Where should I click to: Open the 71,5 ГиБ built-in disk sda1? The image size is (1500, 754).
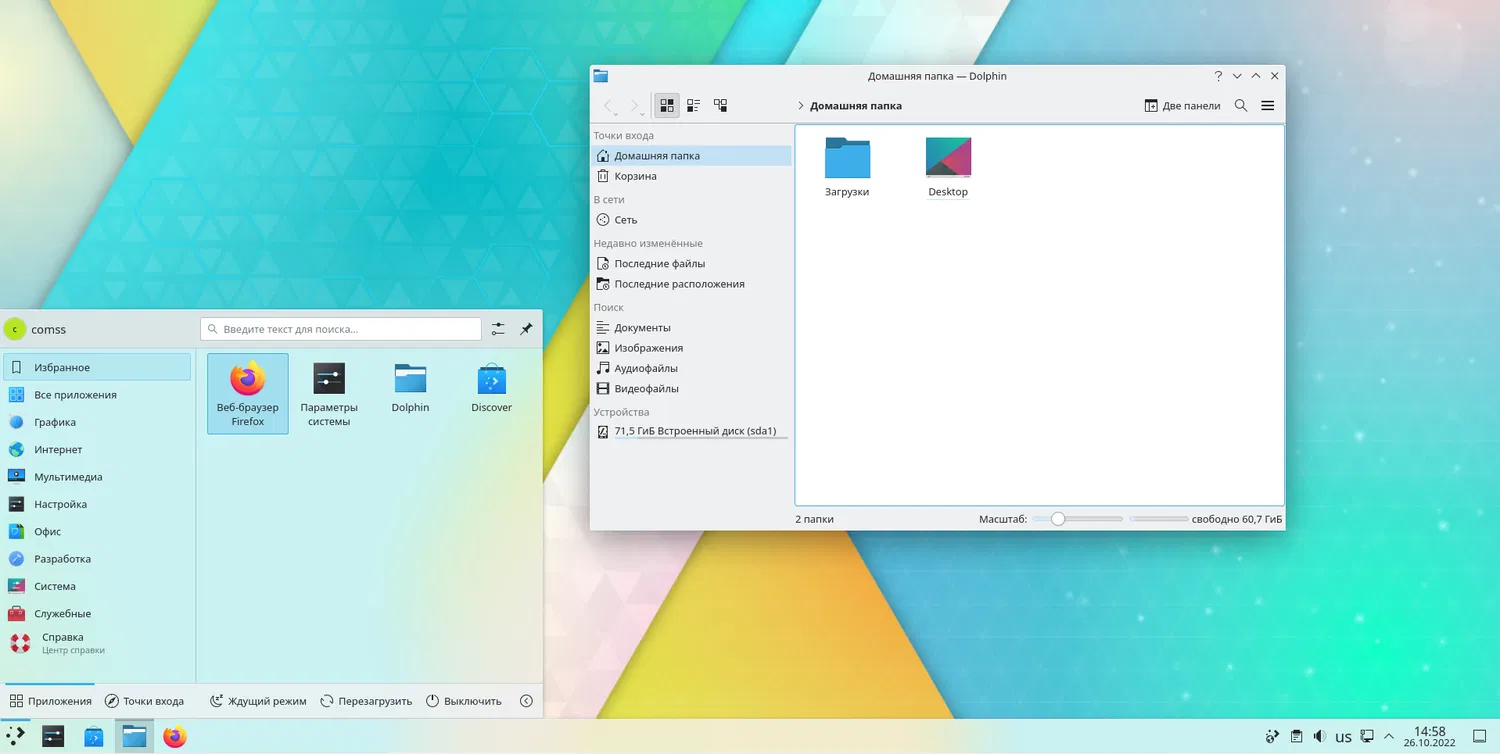pyautogui.click(x=691, y=432)
